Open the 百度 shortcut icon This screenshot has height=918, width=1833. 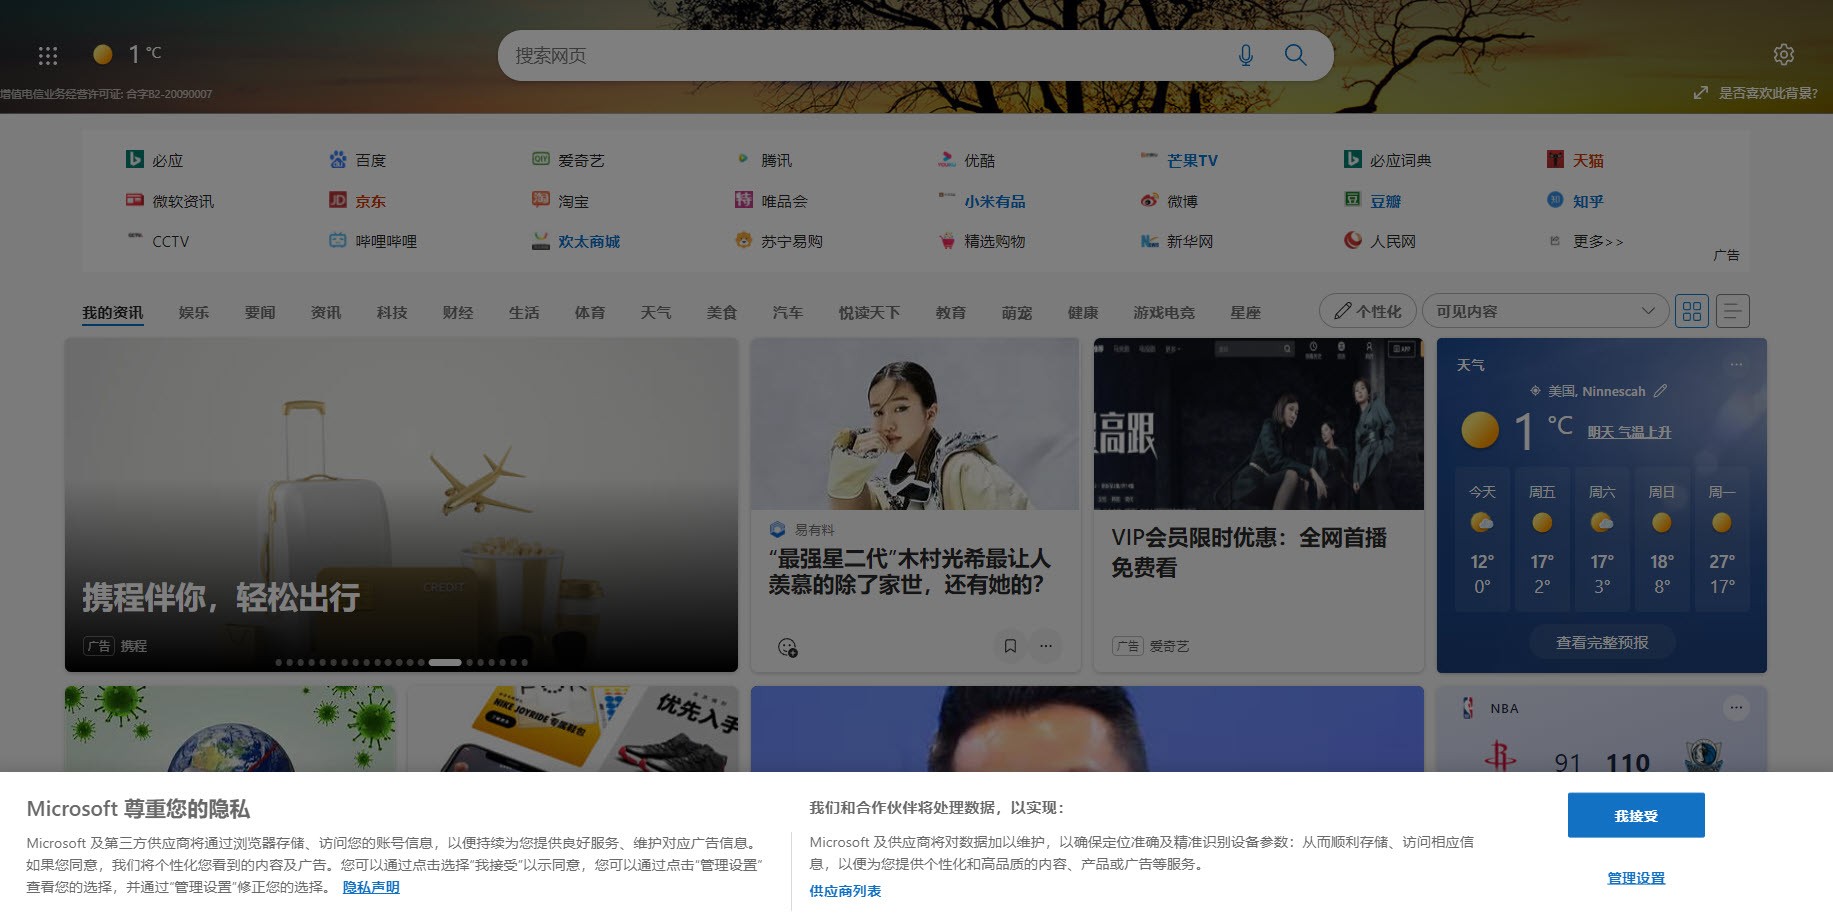pyautogui.click(x=338, y=159)
